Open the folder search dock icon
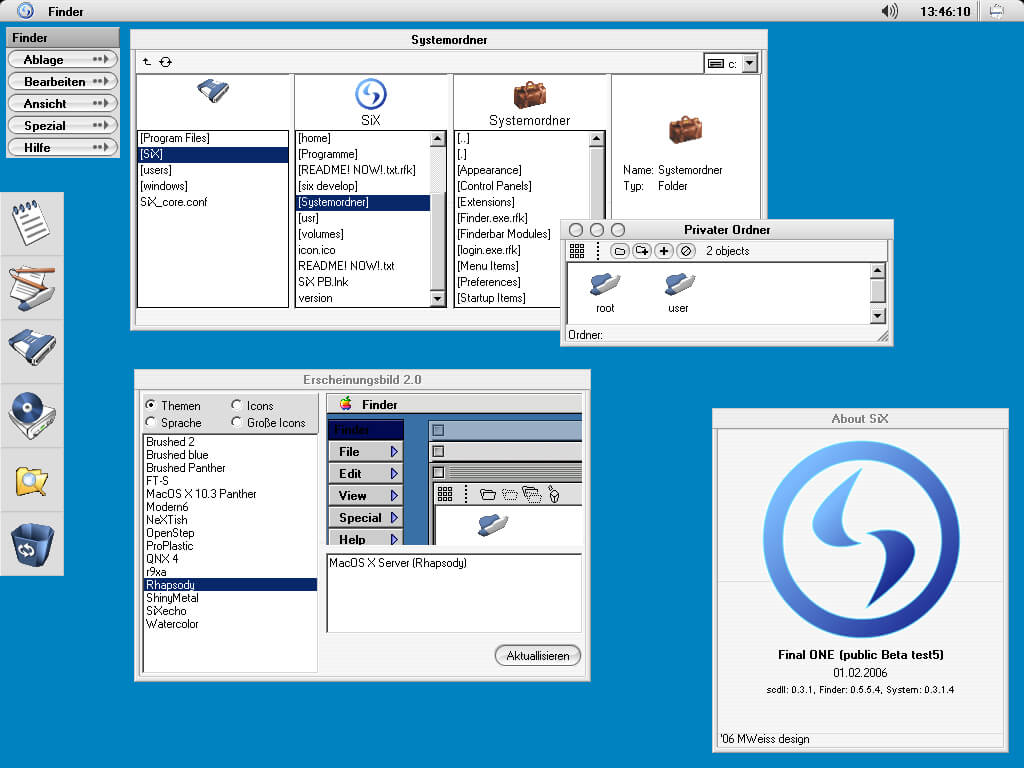1024x768 pixels. (31, 481)
